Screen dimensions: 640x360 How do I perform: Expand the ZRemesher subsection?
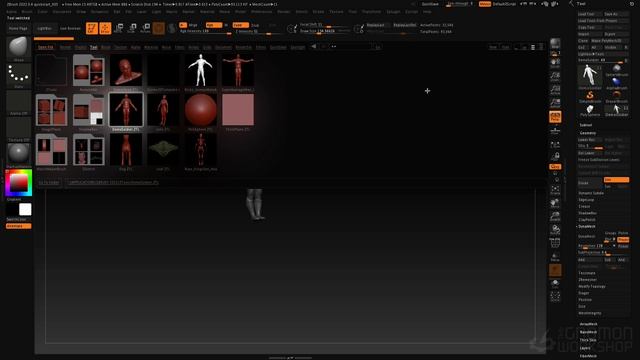click(587, 280)
